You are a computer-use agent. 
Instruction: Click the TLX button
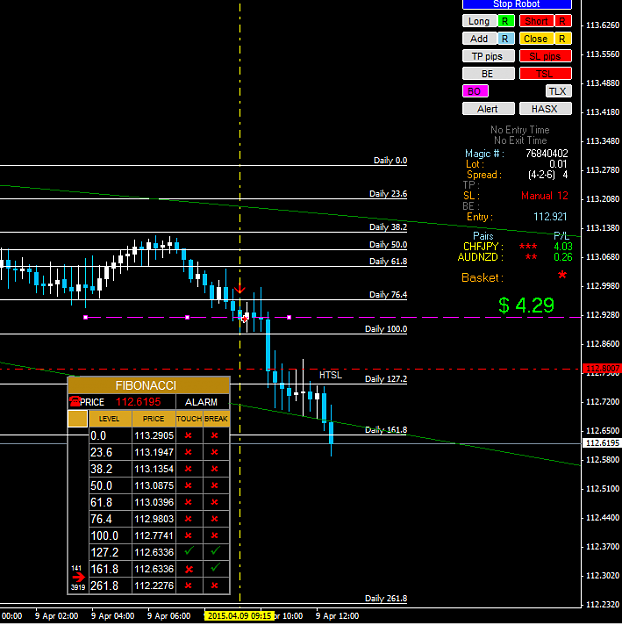(x=559, y=91)
